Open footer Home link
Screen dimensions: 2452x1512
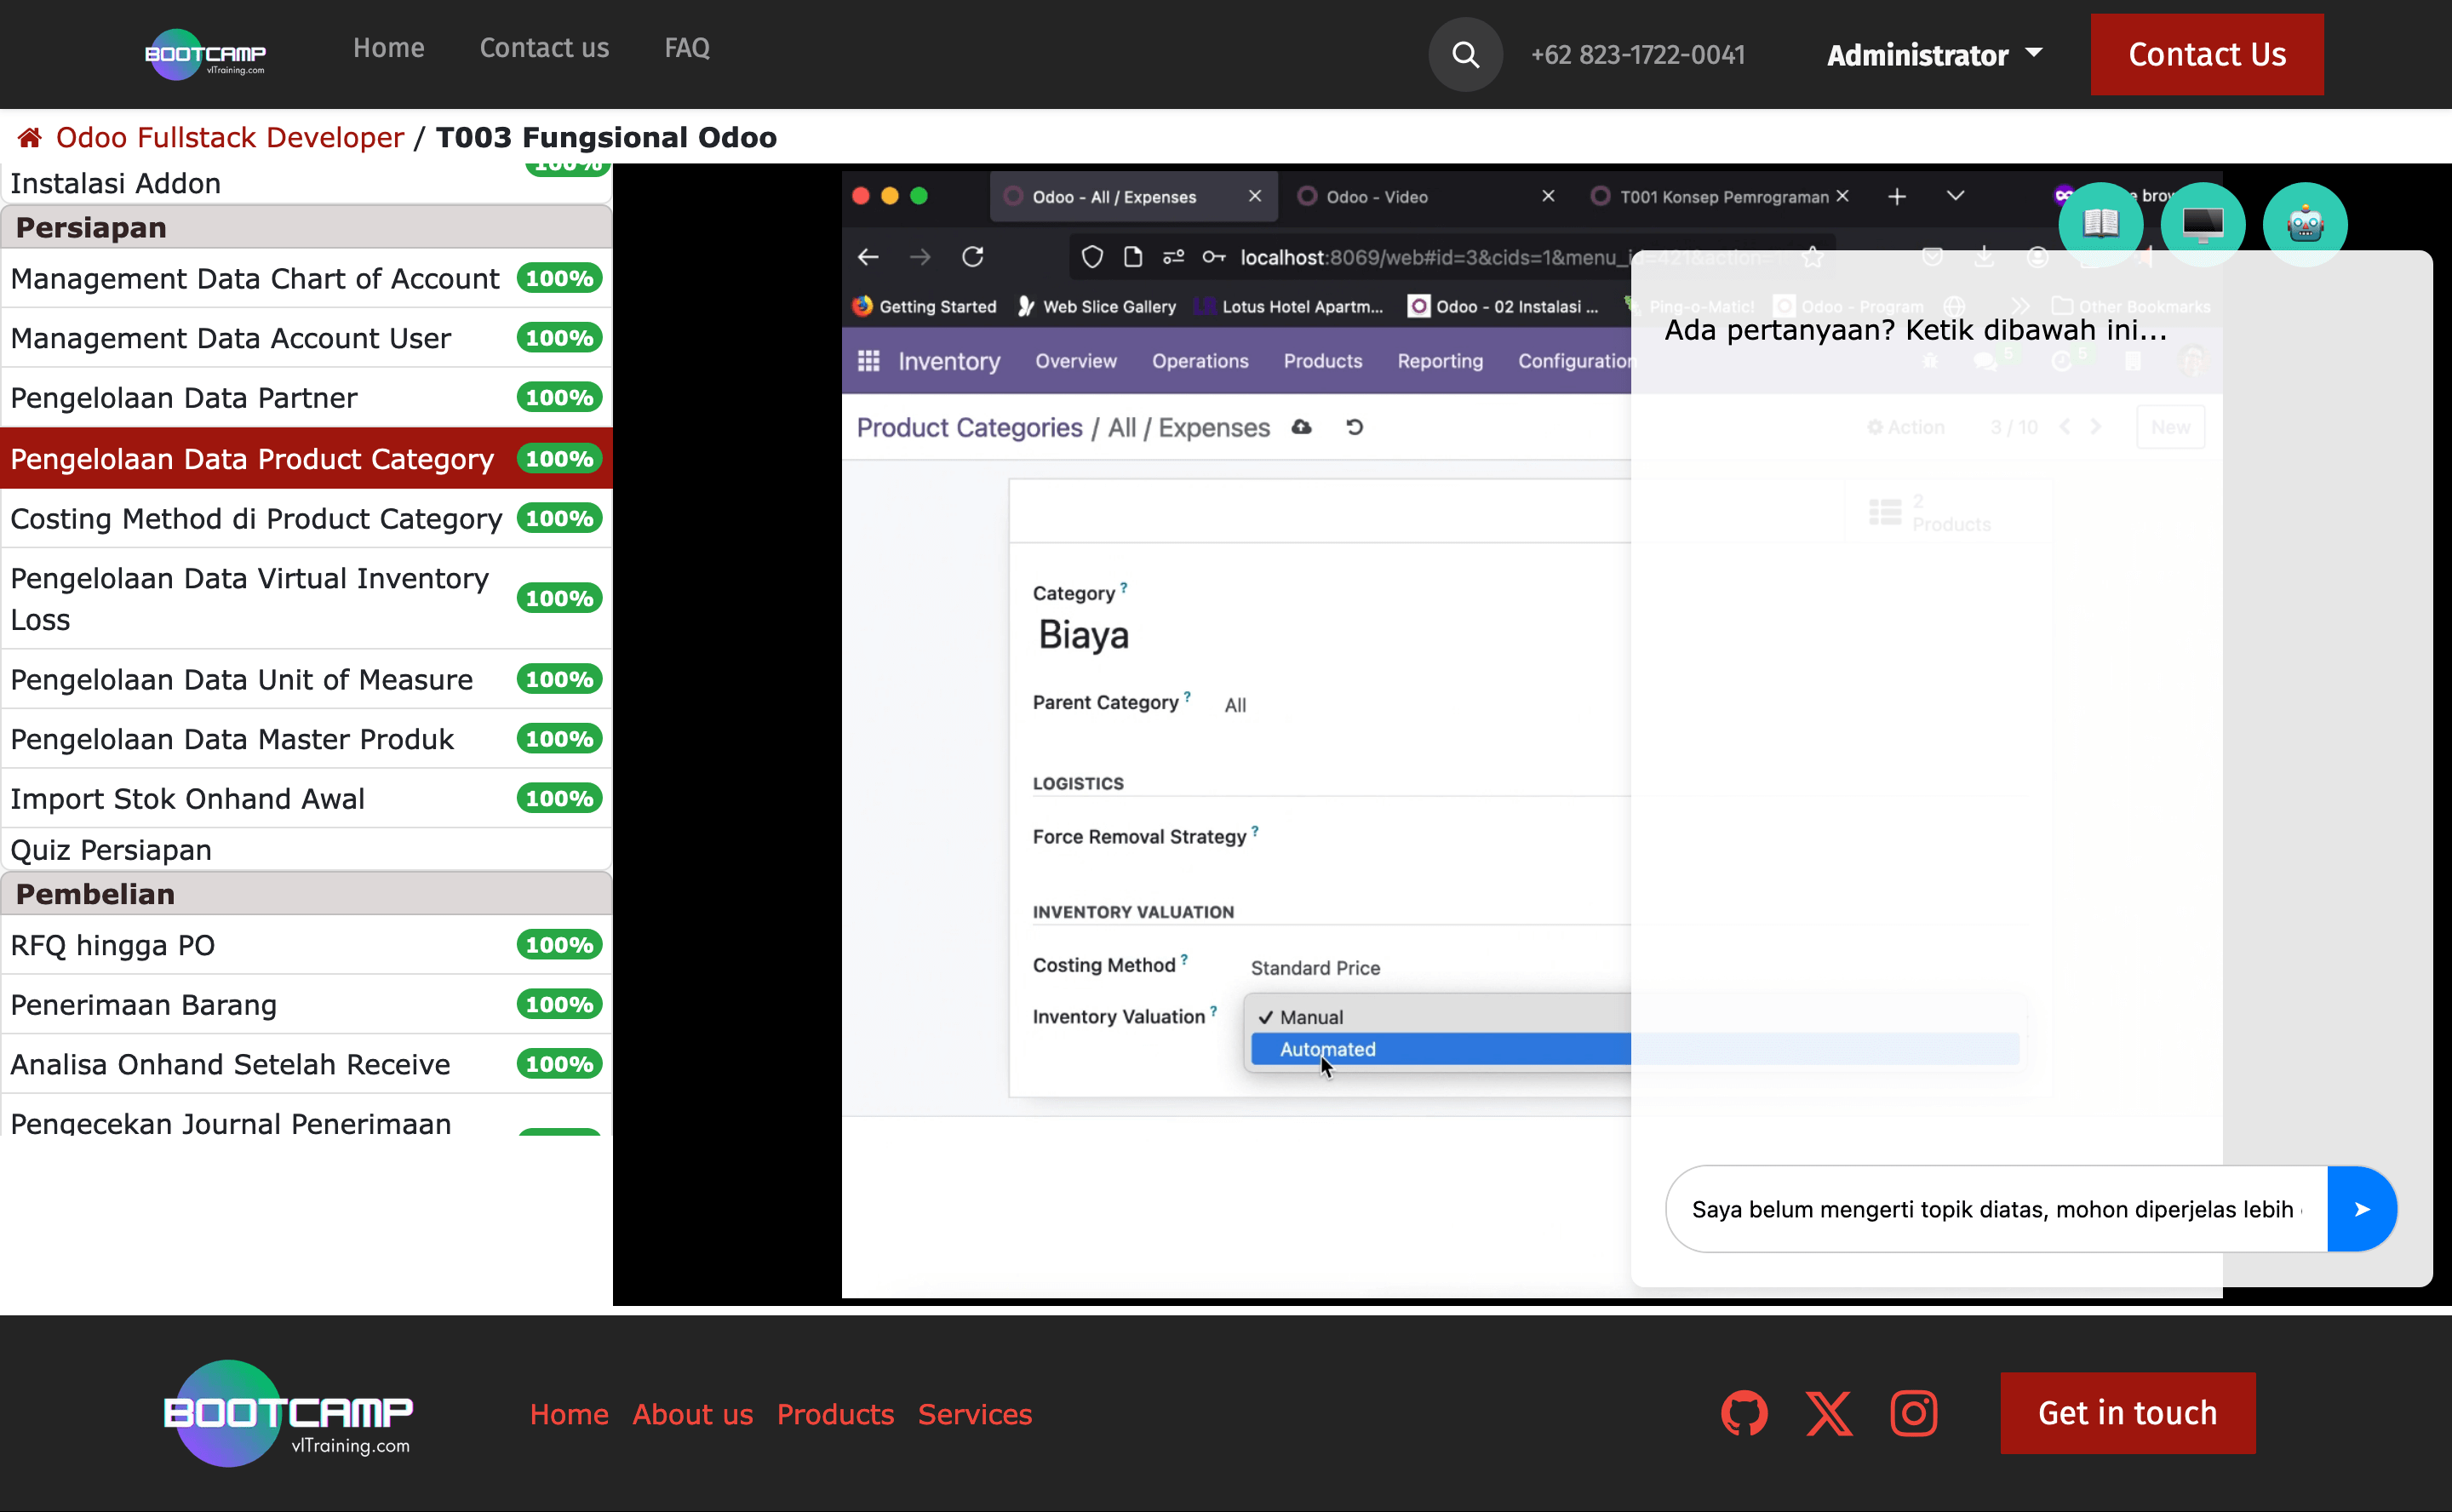(569, 1414)
